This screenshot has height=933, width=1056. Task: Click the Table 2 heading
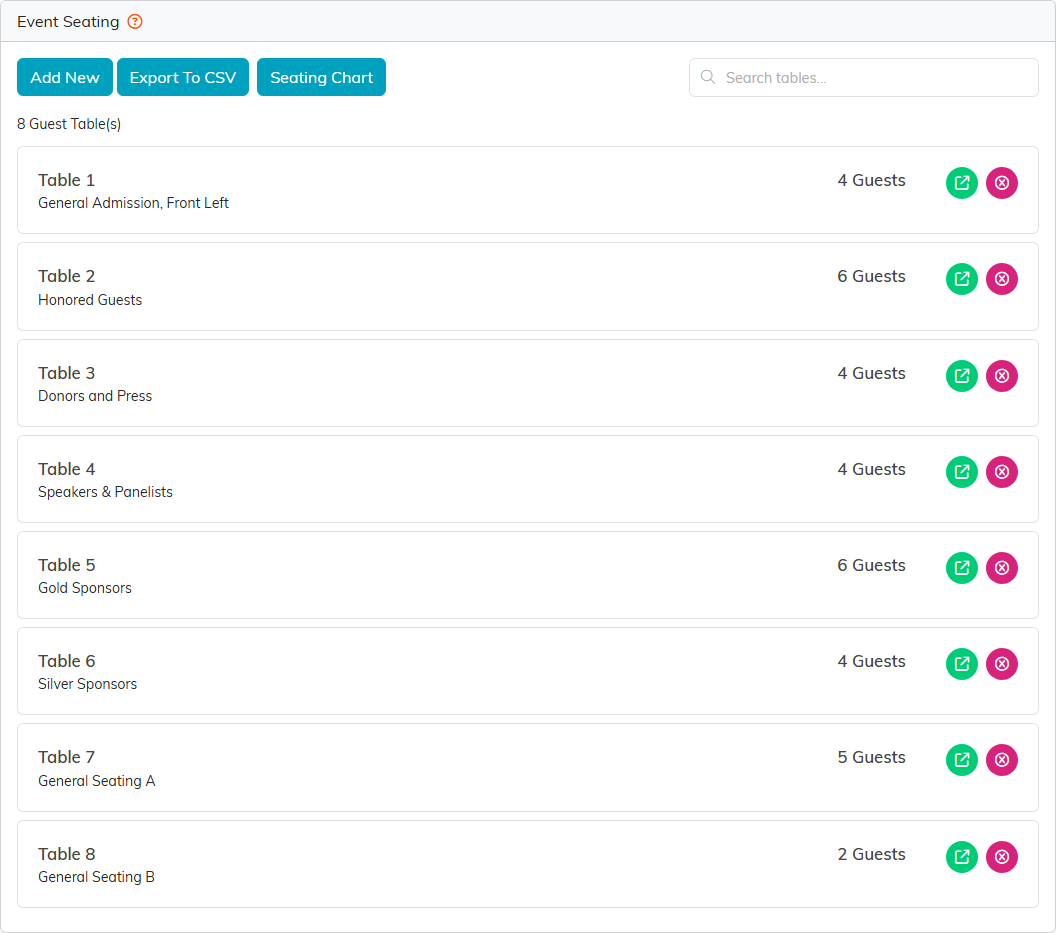(67, 277)
